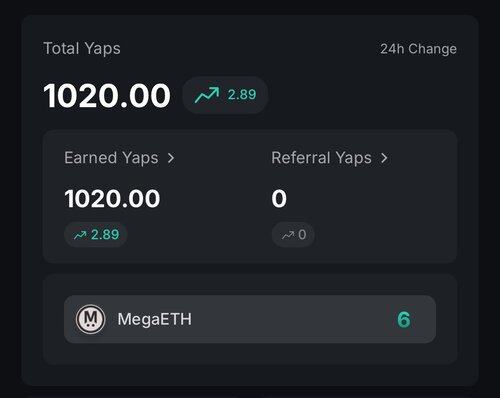This screenshot has width=500, height=398.
Task: Select the MegaETH project row
Action: [x=250, y=319]
